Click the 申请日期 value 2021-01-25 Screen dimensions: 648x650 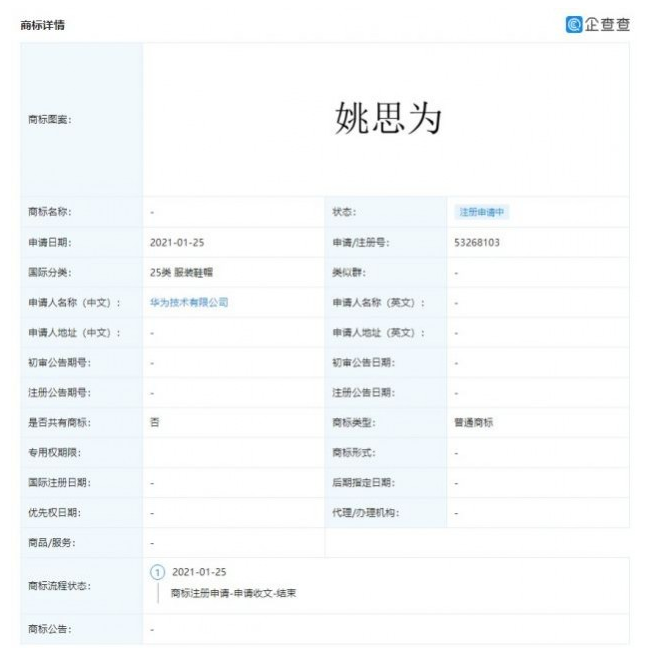click(x=177, y=242)
